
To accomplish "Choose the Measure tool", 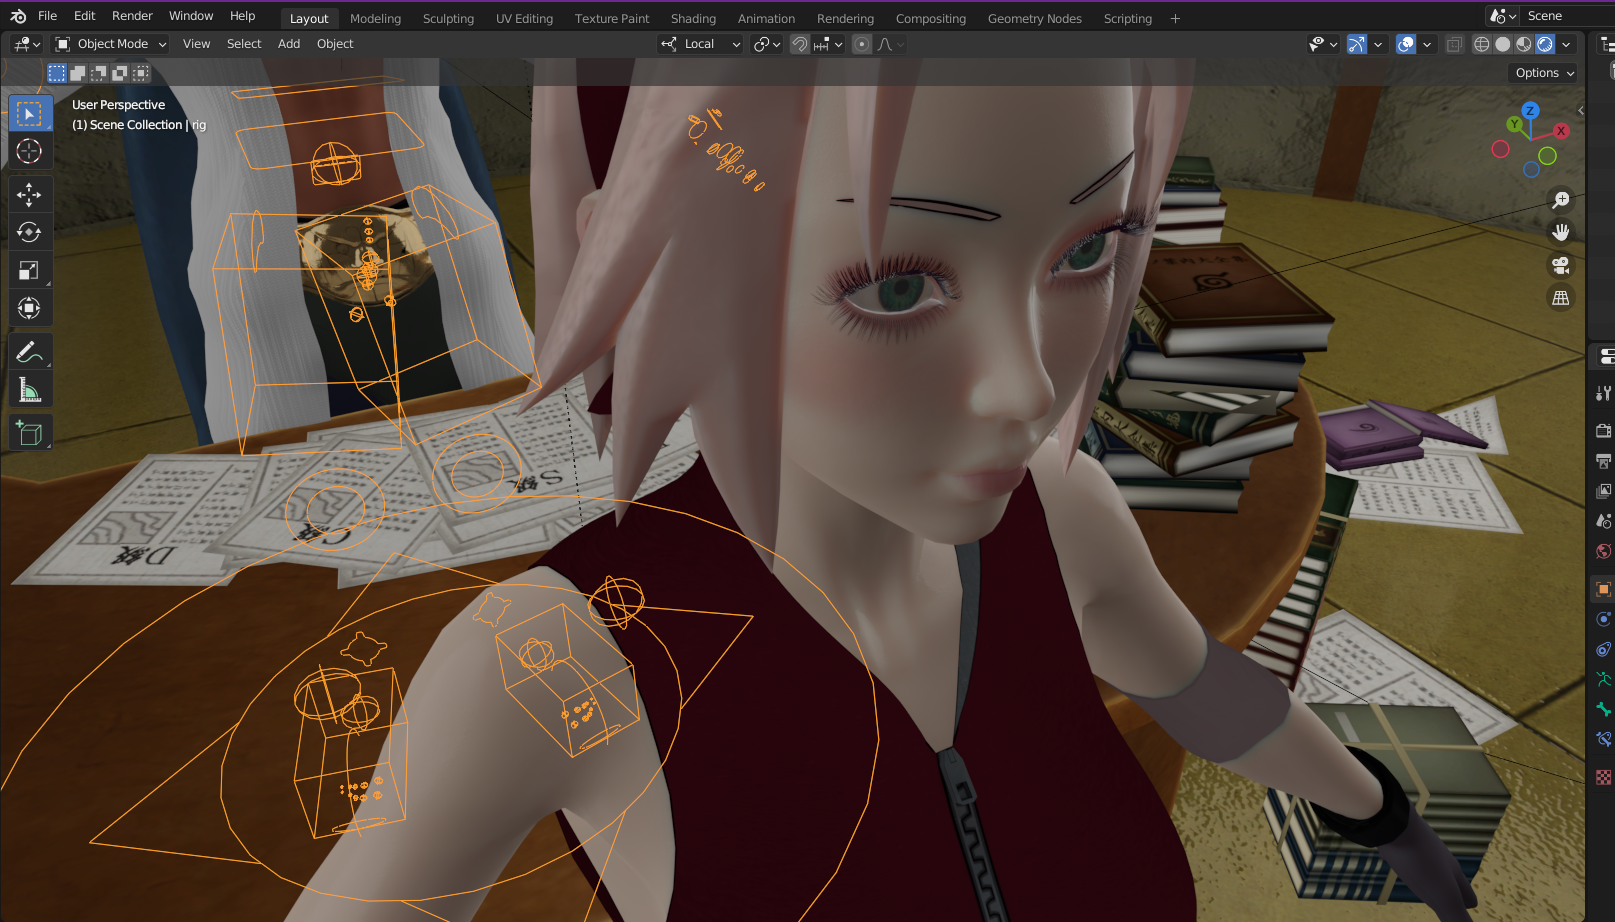I will (x=29, y=390).
